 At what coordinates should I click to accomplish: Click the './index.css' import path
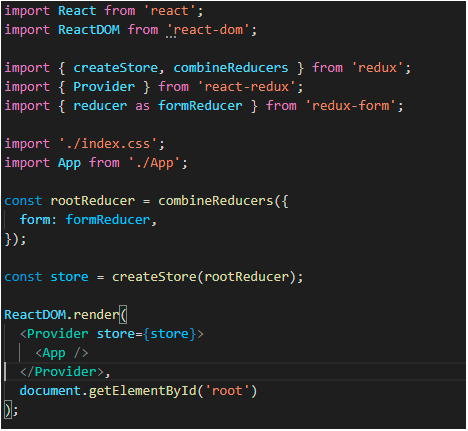tap(108, 144)
